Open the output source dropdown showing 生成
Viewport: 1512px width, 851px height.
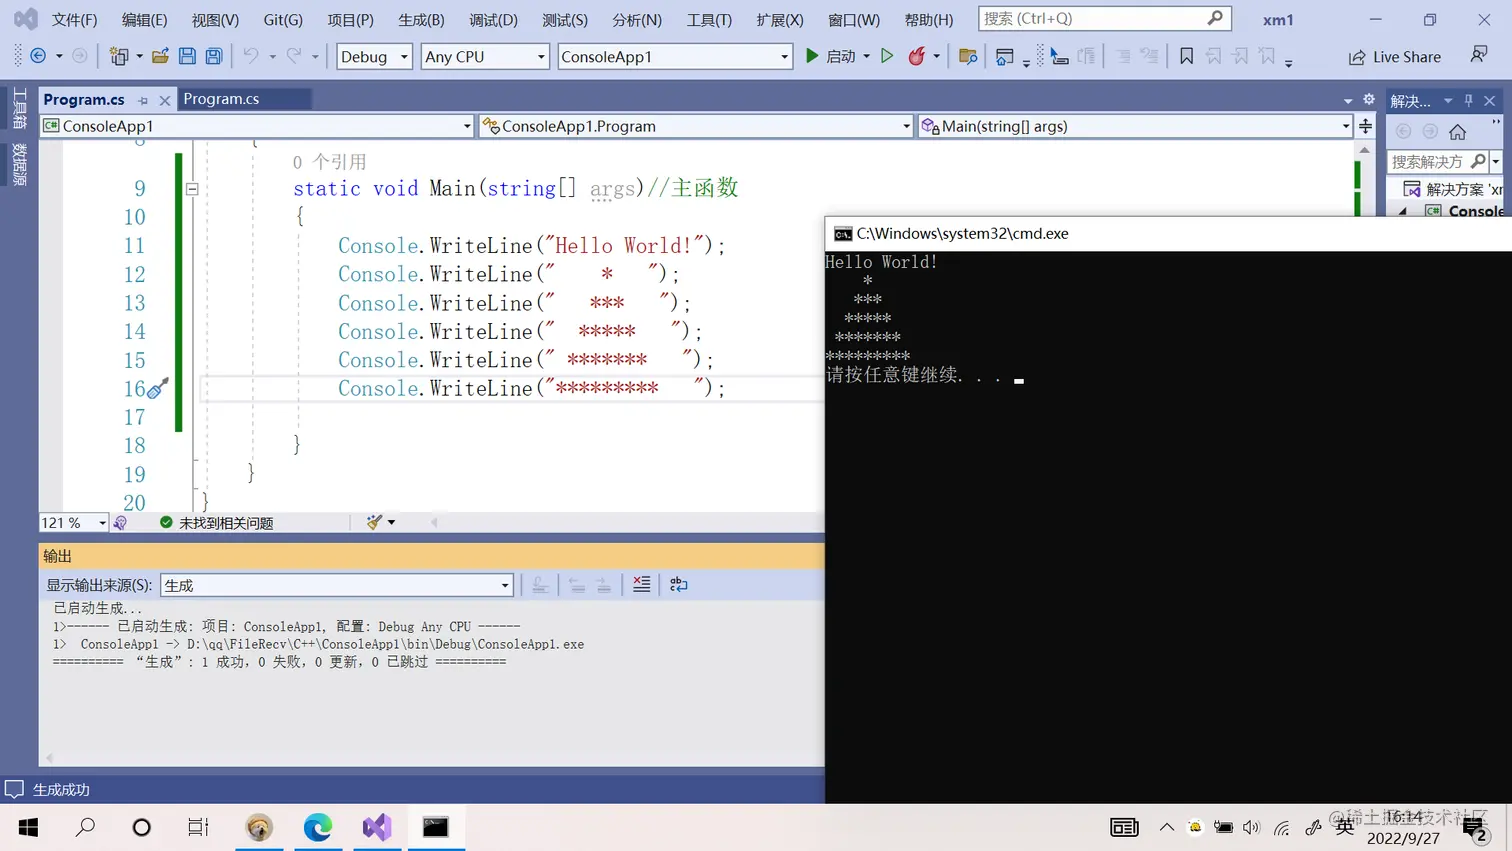(337, 585)
